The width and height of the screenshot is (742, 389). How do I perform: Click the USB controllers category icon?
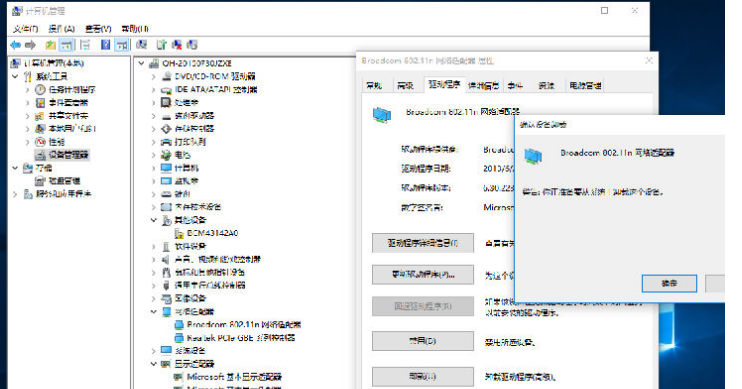point(166,285)
